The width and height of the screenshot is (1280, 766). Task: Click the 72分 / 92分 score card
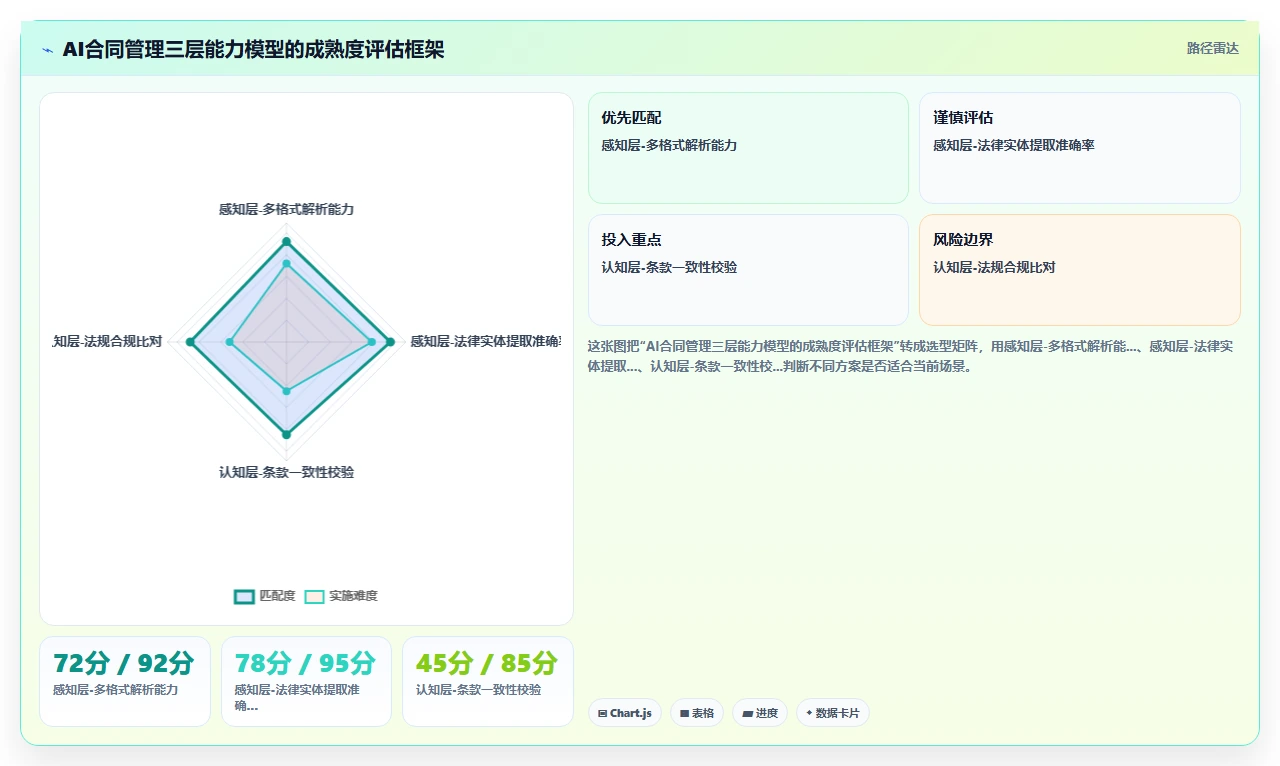(x=125, y=681)
